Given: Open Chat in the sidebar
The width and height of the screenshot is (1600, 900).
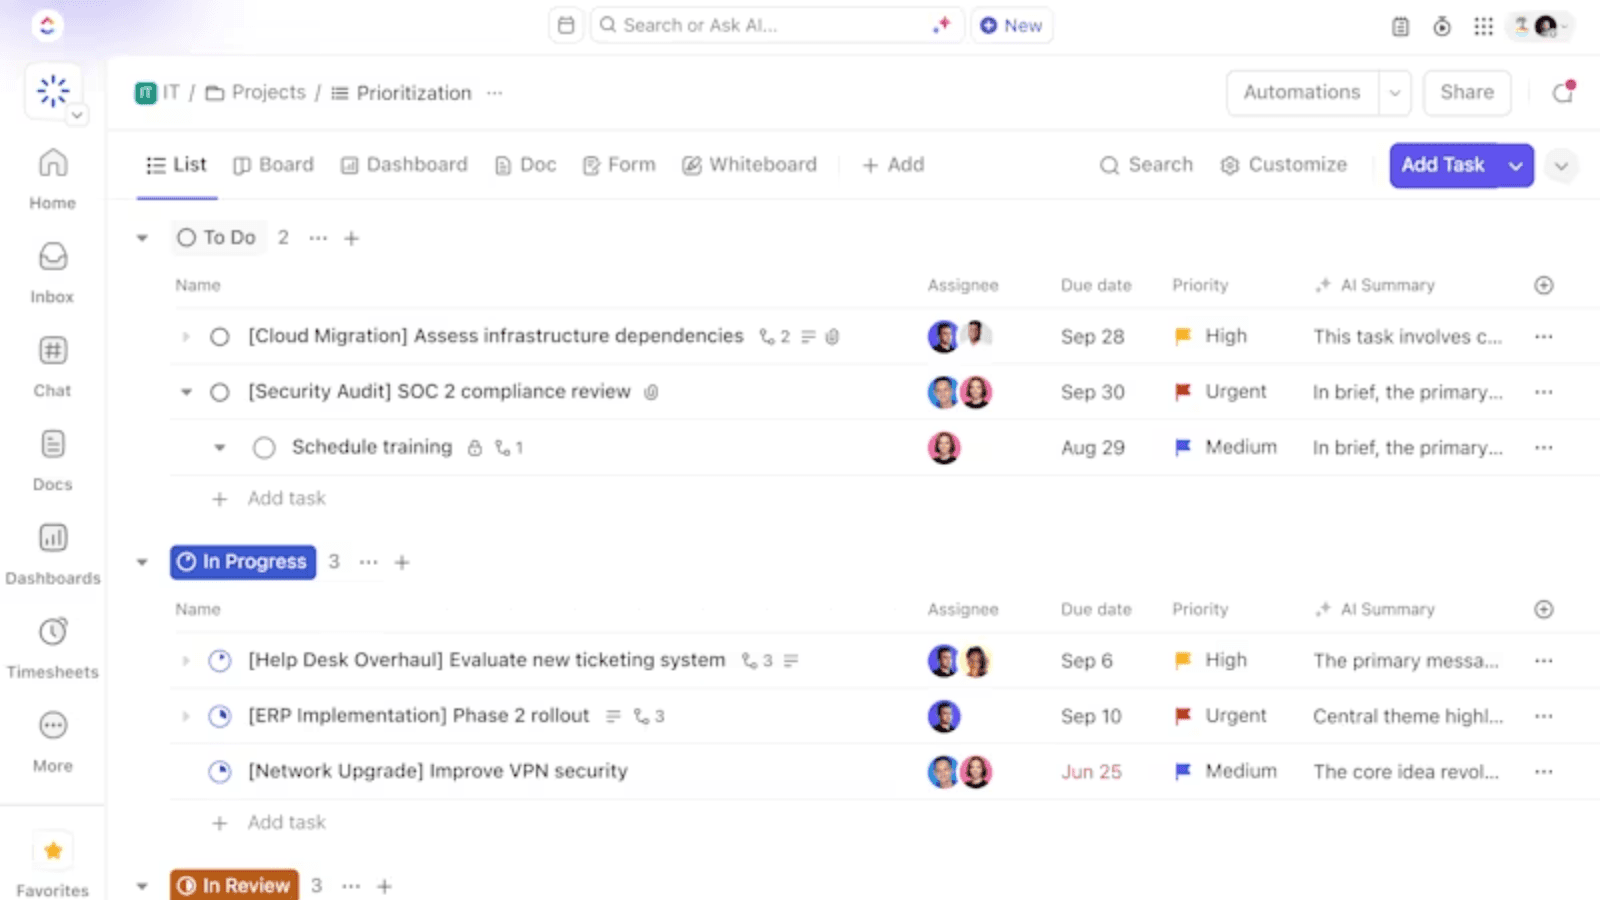Looking at the screenshot, I should tap(52, 367).
